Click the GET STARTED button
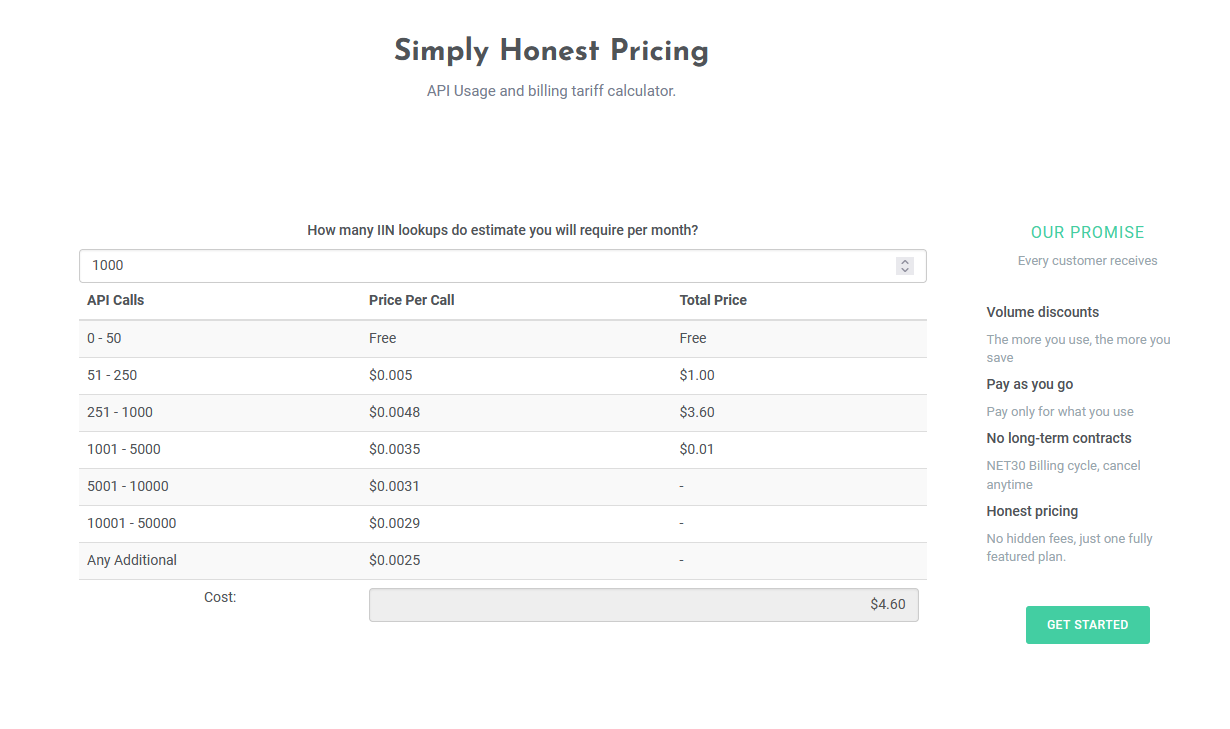1230x729 pixels. click(1087, 625)
